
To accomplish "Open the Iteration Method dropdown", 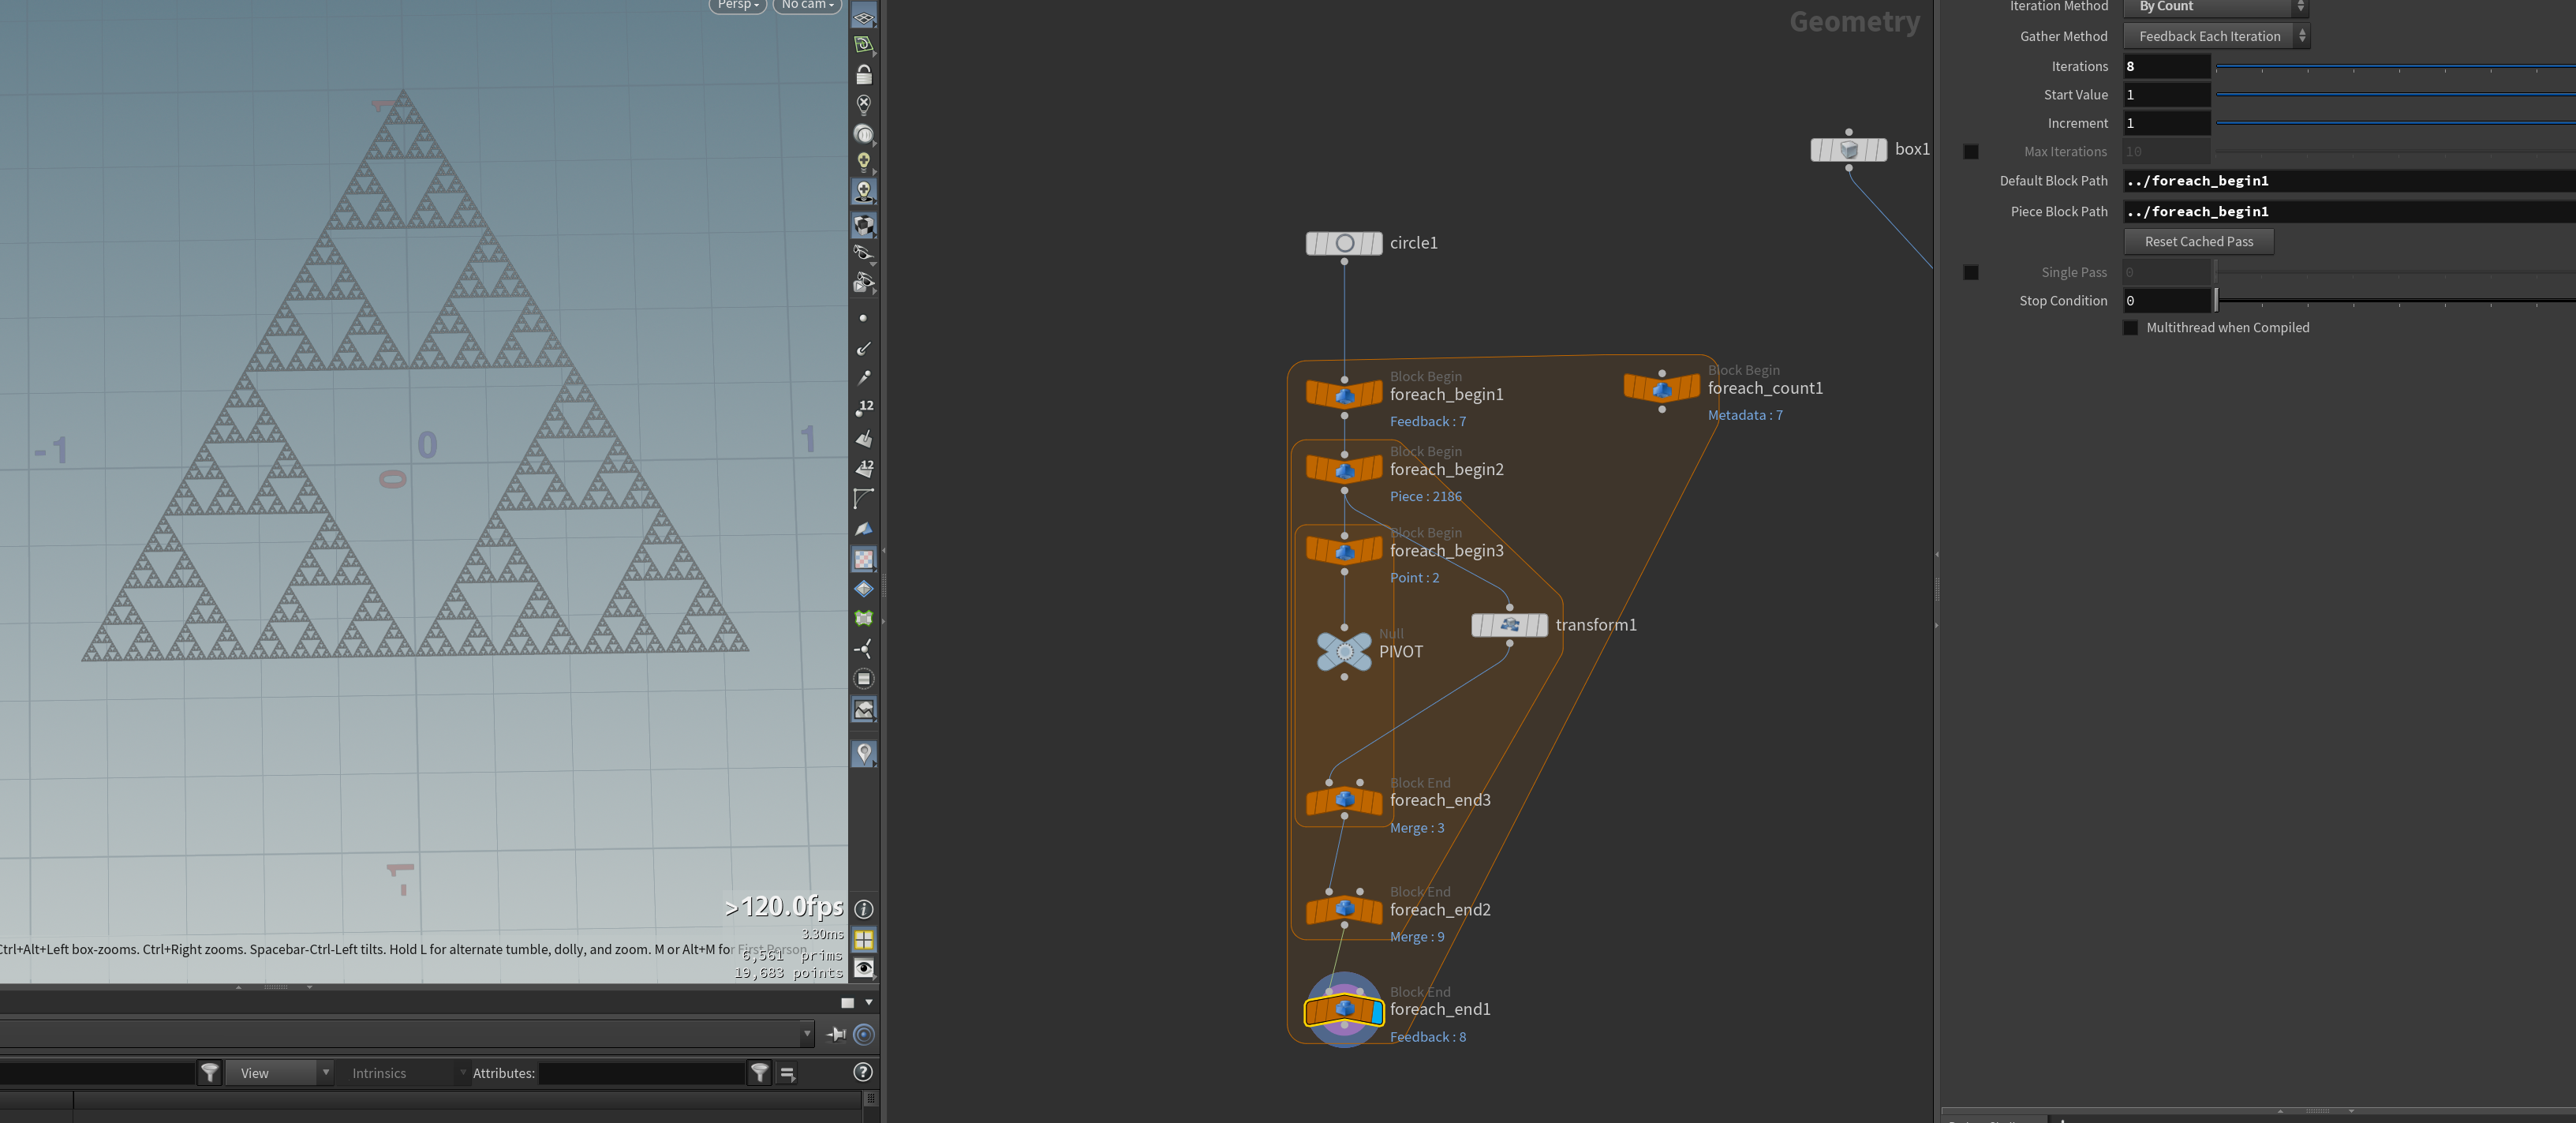I will [2215, 7].
